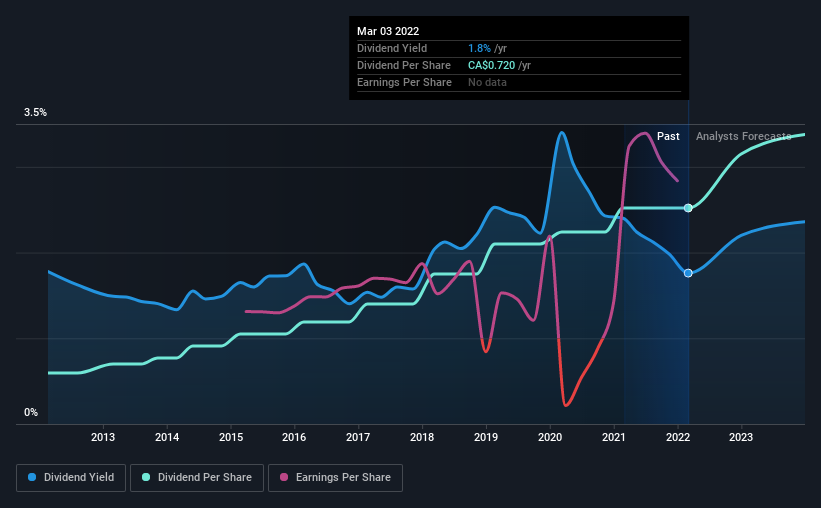Click the teal Dividend Per Share marker at 2022
821x508 pixels.
(x=688, y=208)
